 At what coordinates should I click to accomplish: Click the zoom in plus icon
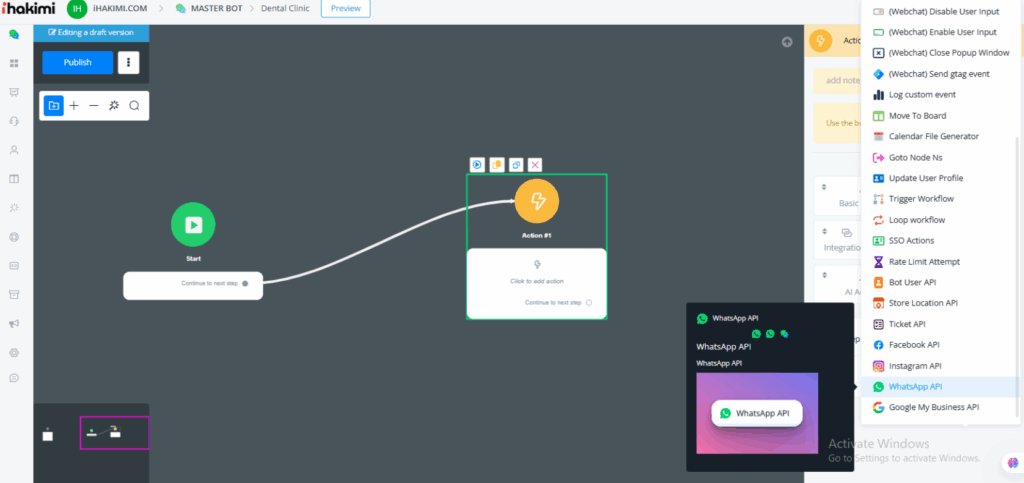pyautogui.click(x=74, y=105)
